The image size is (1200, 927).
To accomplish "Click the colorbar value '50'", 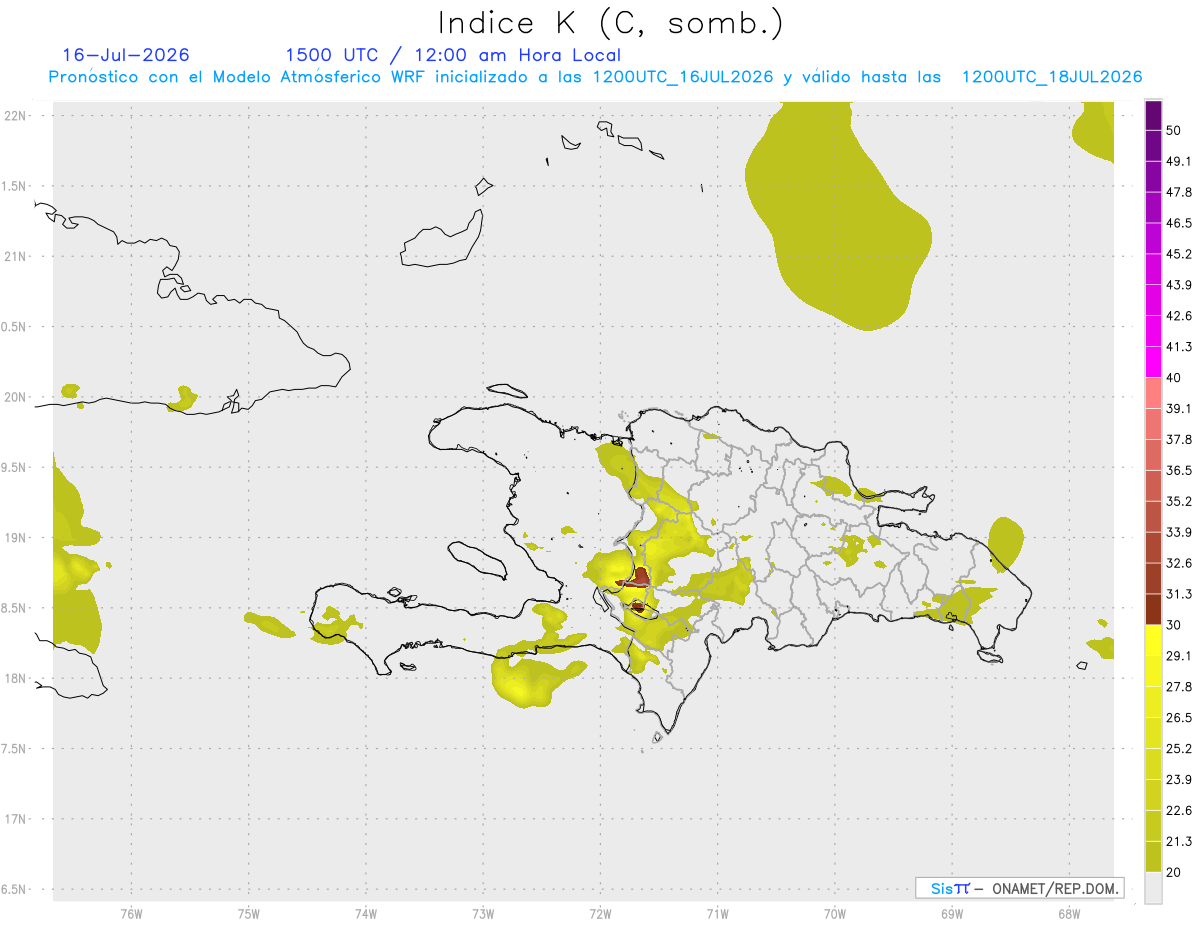I will 1174,131.
